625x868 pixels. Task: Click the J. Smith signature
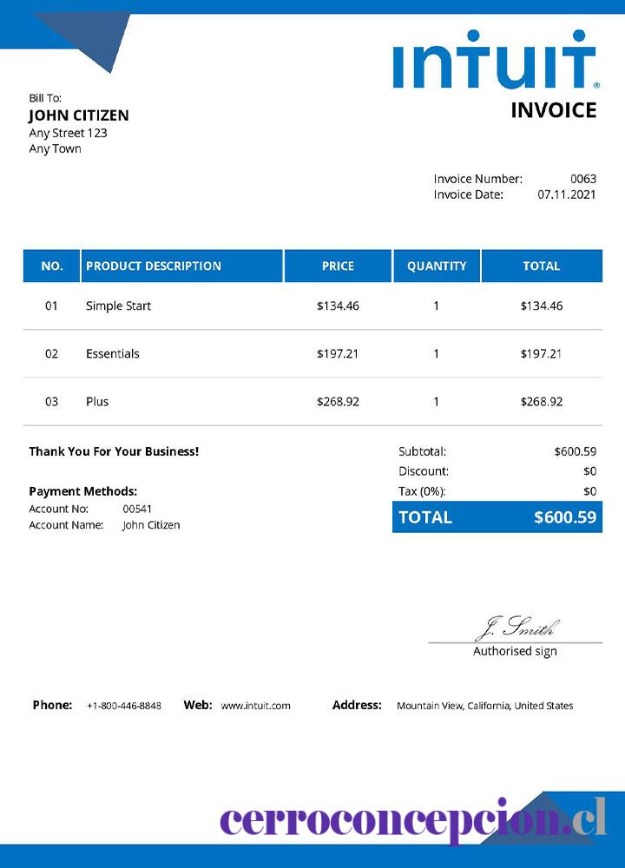(x=518, y=628)
